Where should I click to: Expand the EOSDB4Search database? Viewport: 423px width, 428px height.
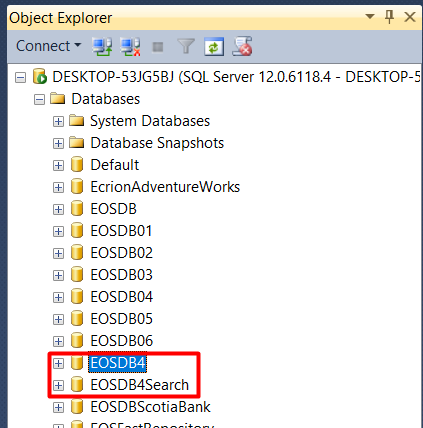pos(58,385)
